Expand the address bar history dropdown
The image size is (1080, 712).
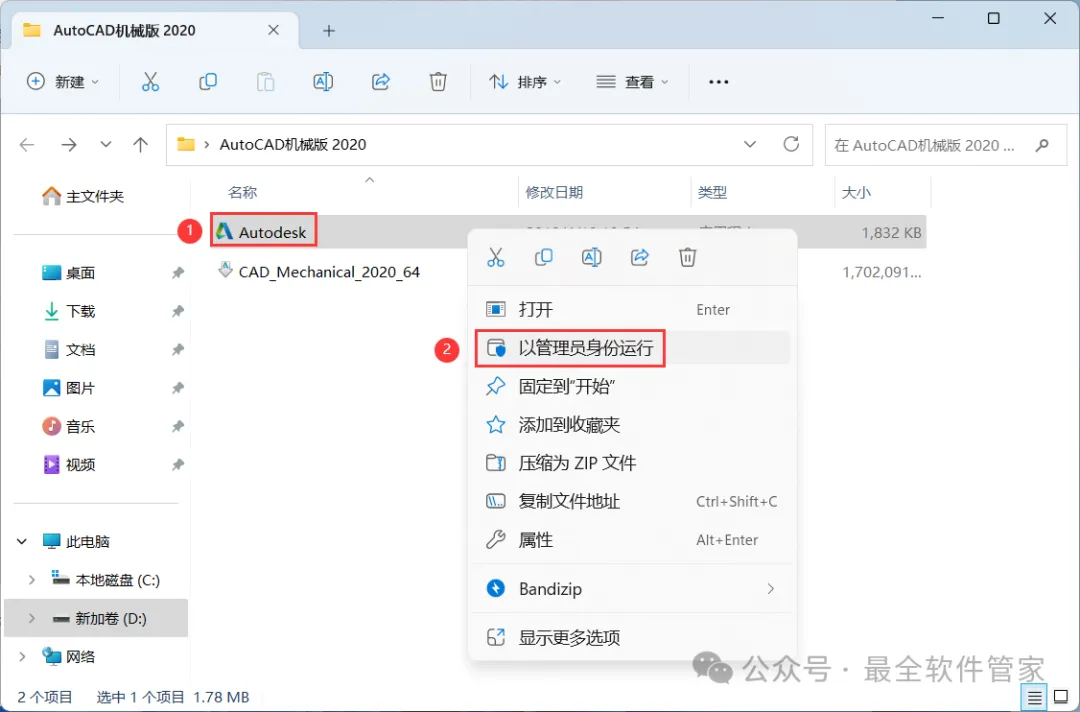coord(750,145)
